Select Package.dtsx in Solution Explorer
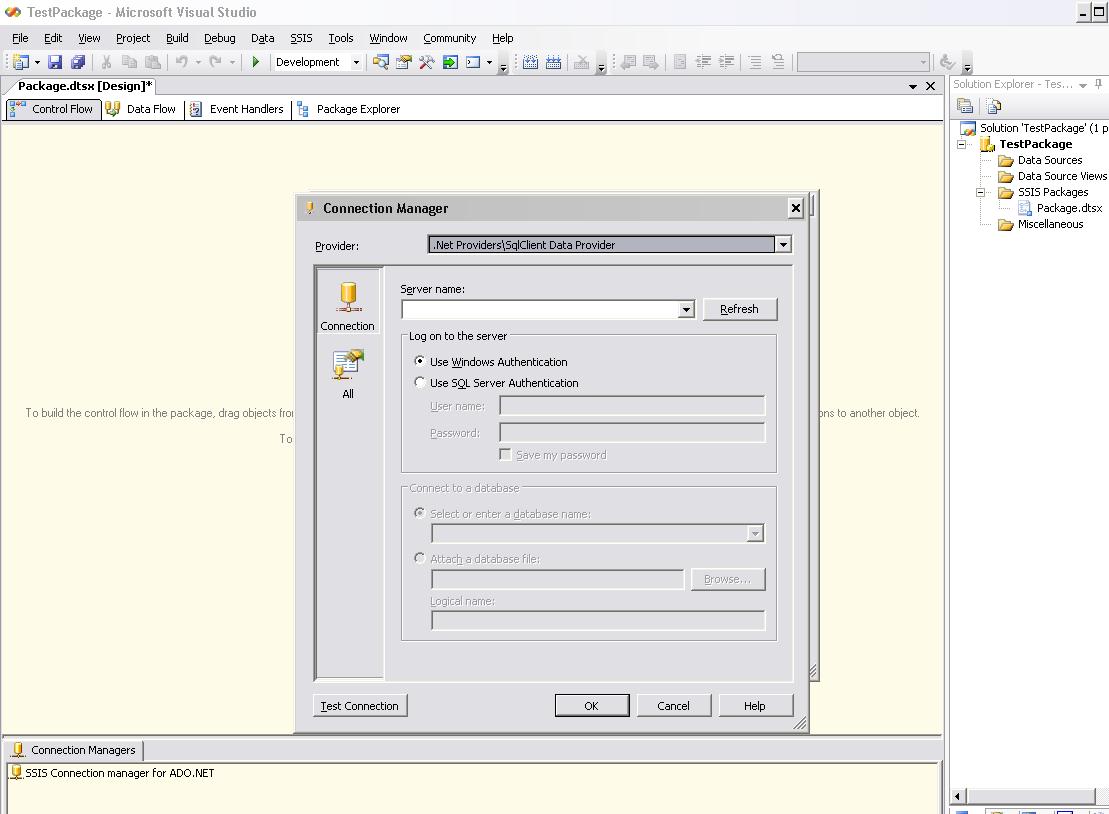Viewport: 1109px width, 814px height. (1068, 208)
